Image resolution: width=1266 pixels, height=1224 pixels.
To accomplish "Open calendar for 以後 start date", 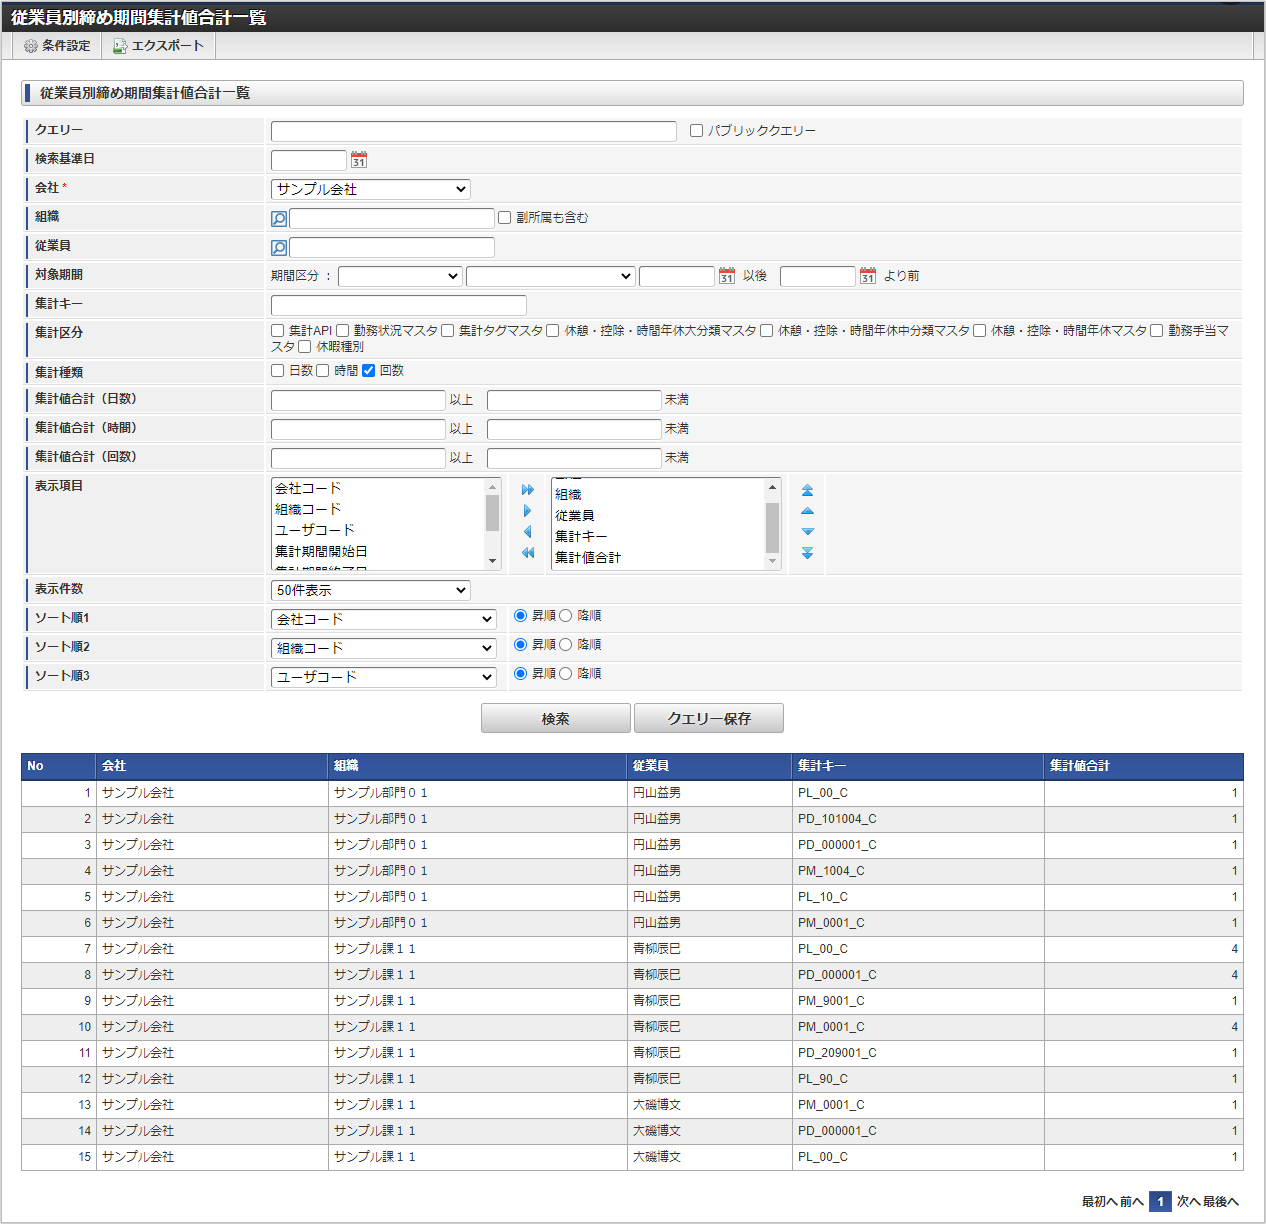I will (727, 276).
